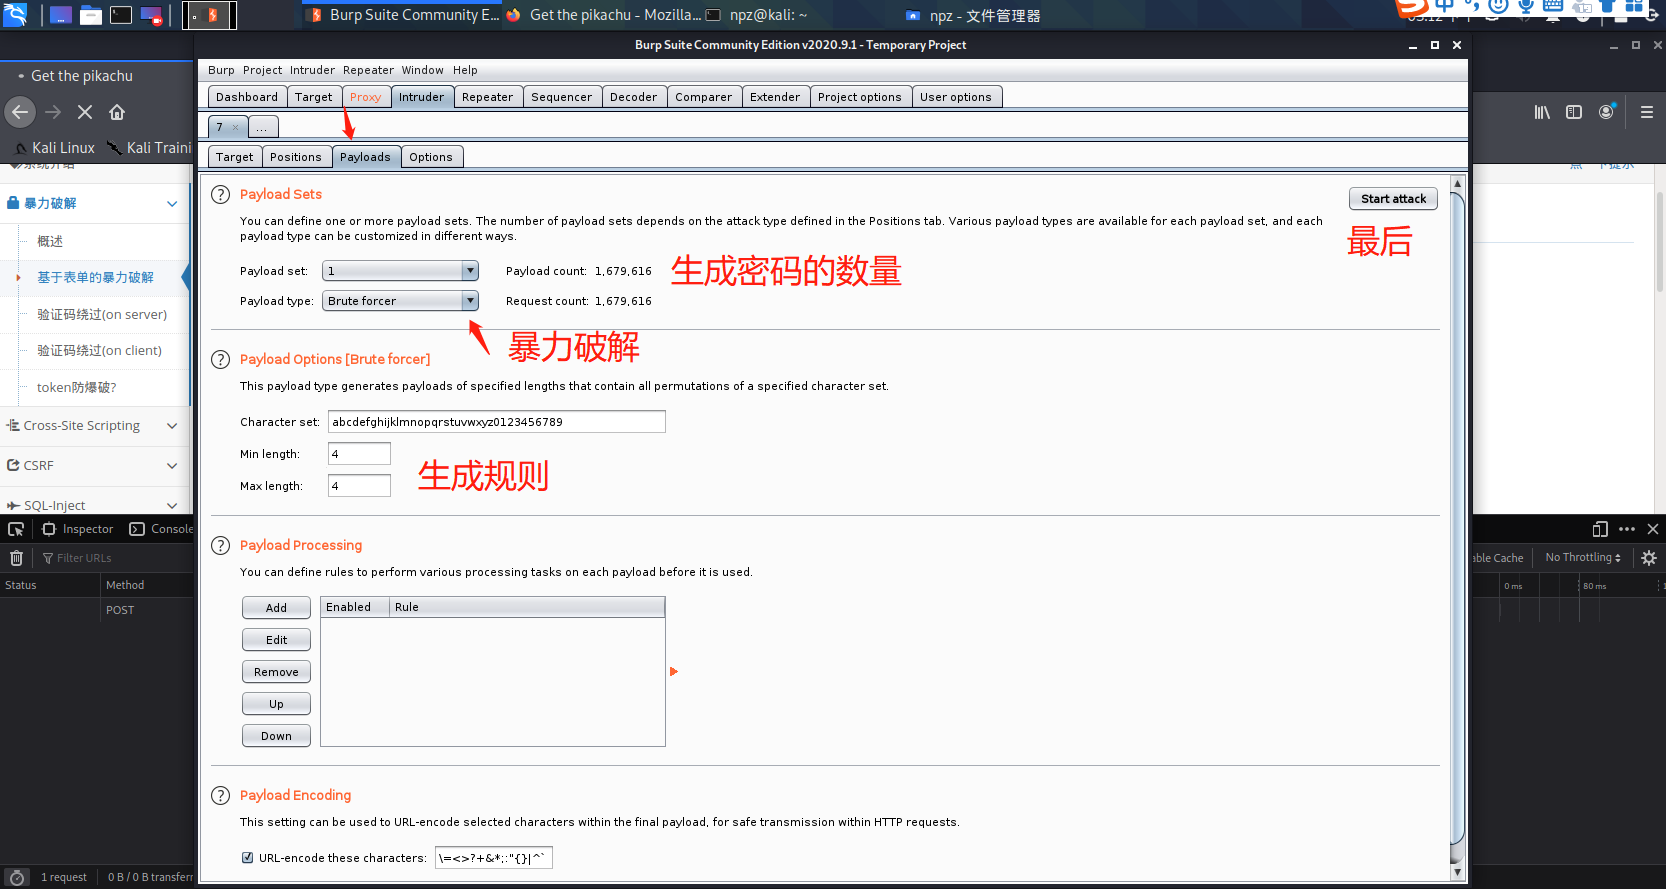This screenshot has height=889, width=1666.
Task: Click the Max length input field
Action: pyautogui.click(x=359, y=486)
